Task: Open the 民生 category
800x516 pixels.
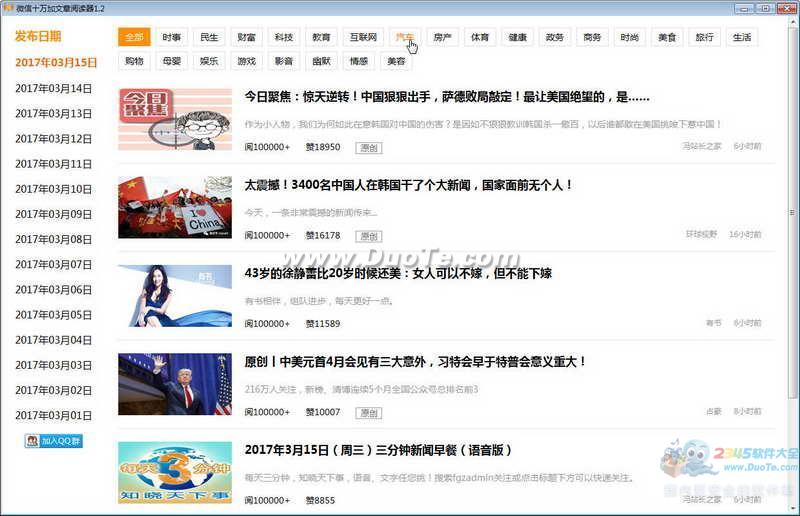Action: [x=209, y=37]
